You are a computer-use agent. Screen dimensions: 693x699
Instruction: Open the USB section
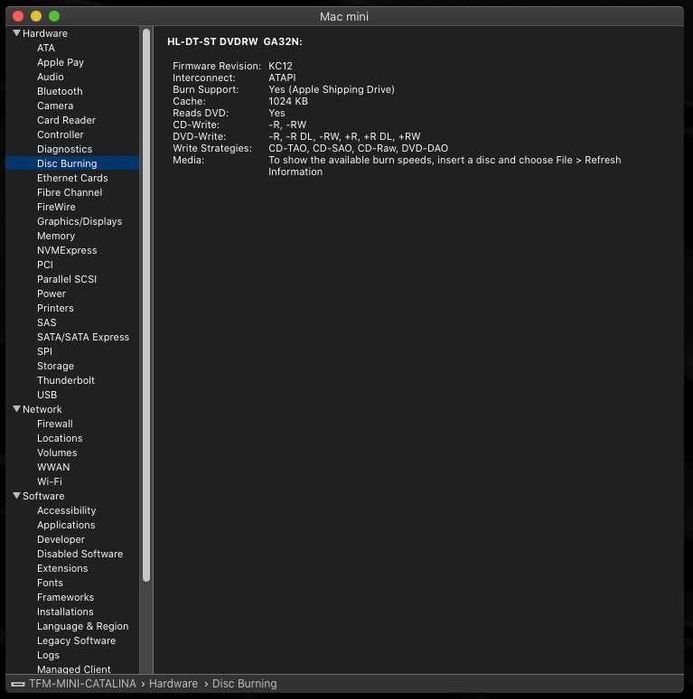coord(47,395)
